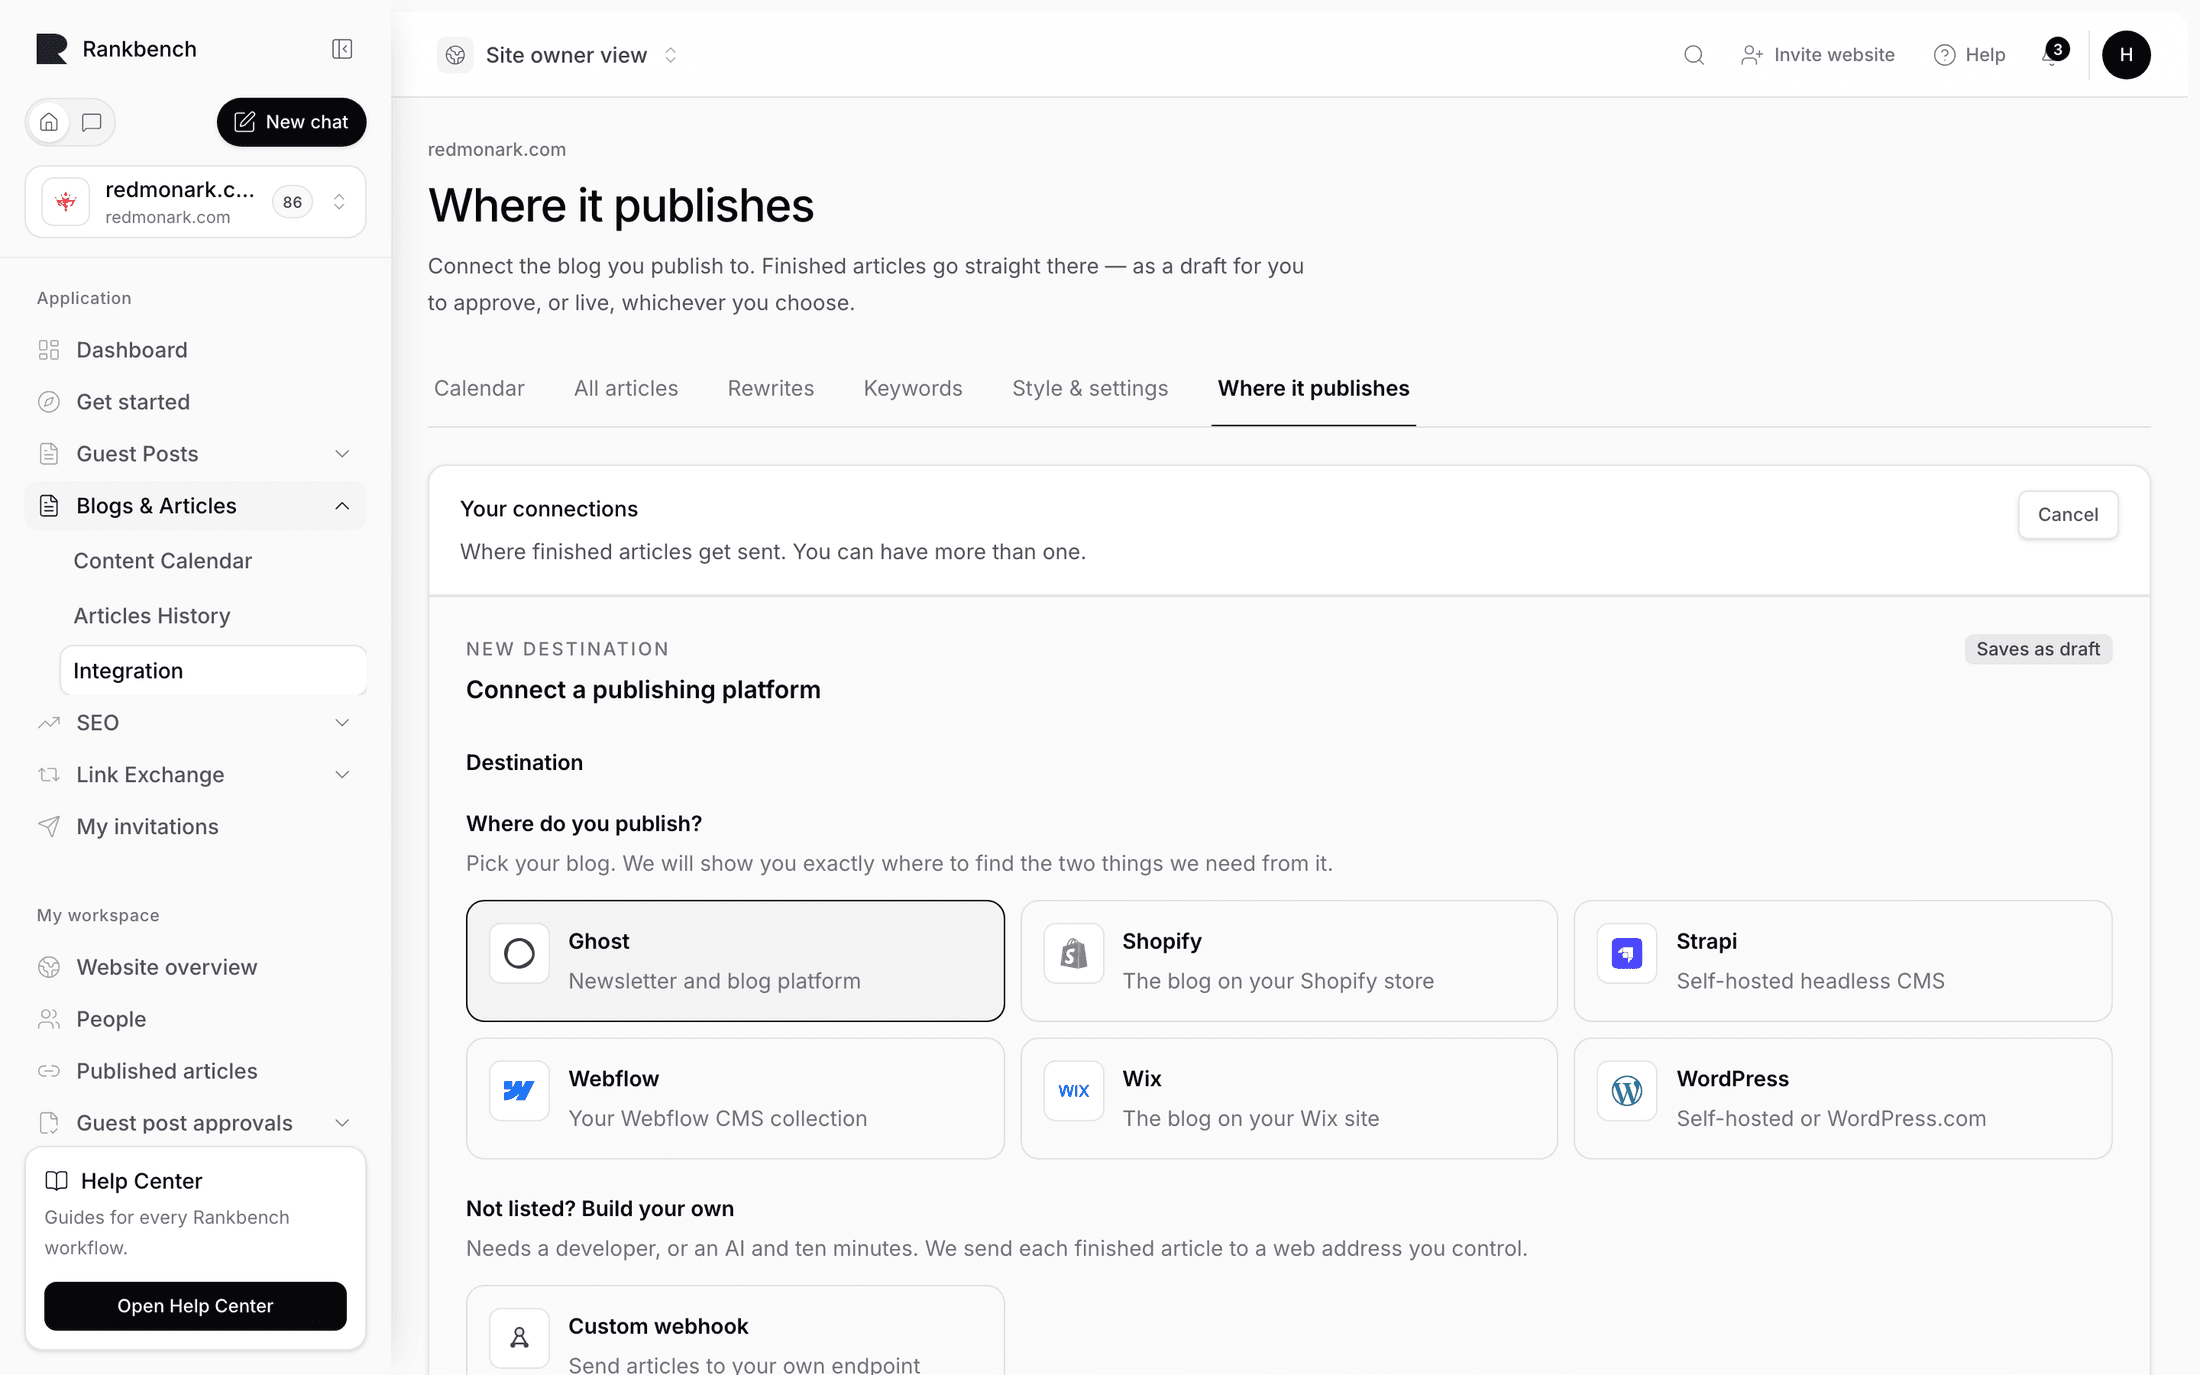Open Published articles in workspace

(x=195, y=1071)
